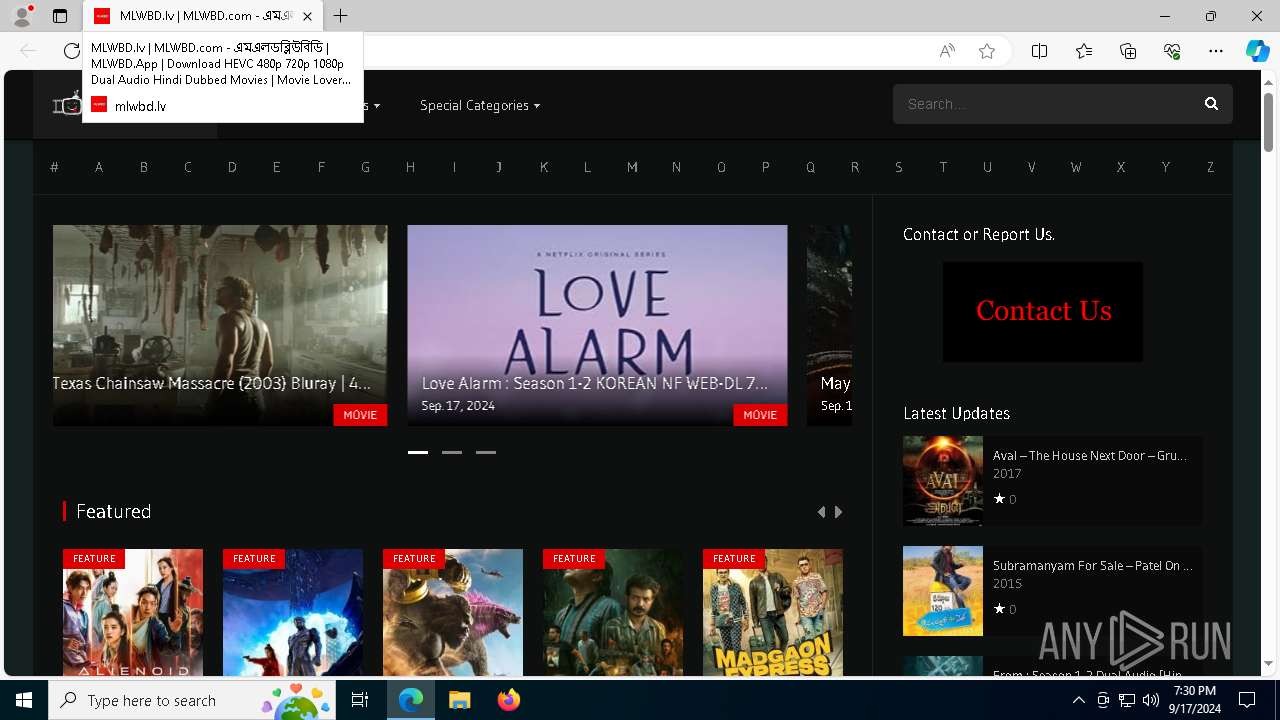The image size is (1280, 720).
Task: Click MOVIE tag on Love Alarm slide
Action: [x=760, y=415]
